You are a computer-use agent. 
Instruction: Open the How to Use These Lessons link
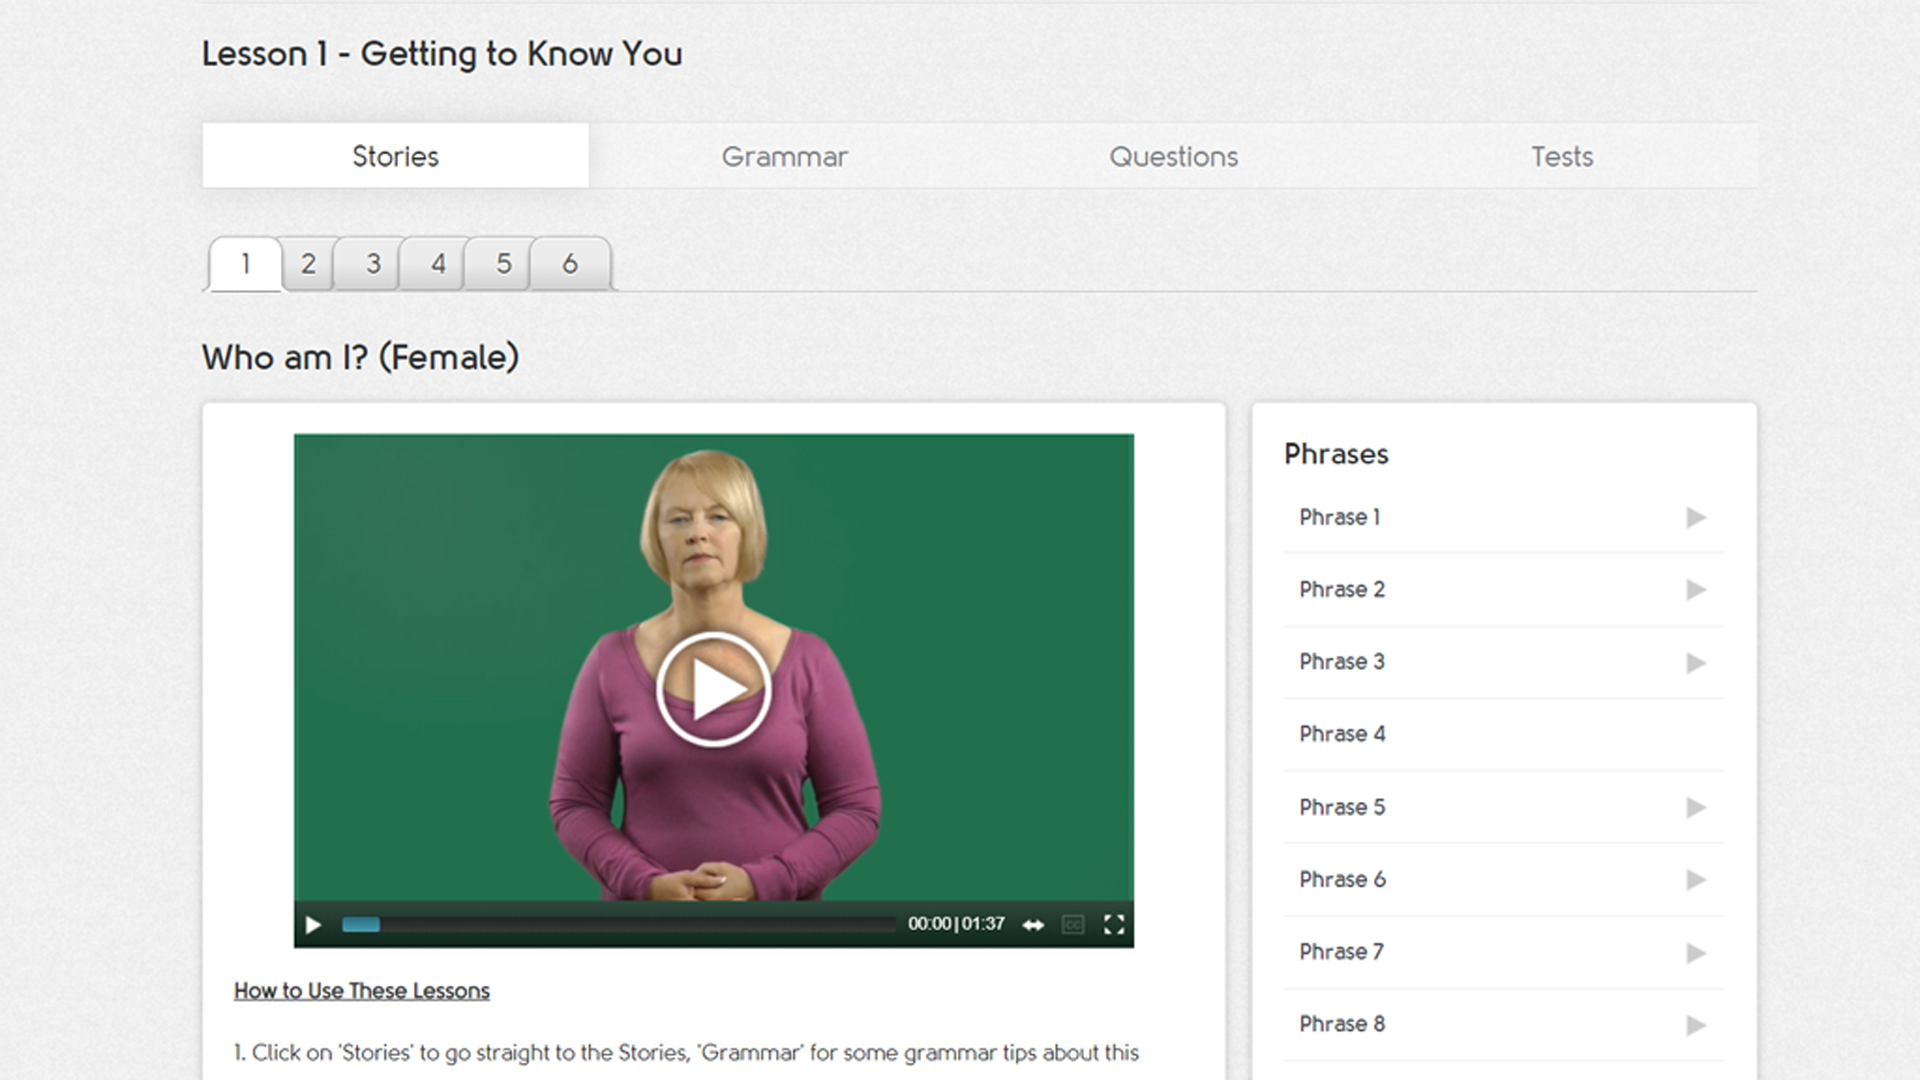362,991
